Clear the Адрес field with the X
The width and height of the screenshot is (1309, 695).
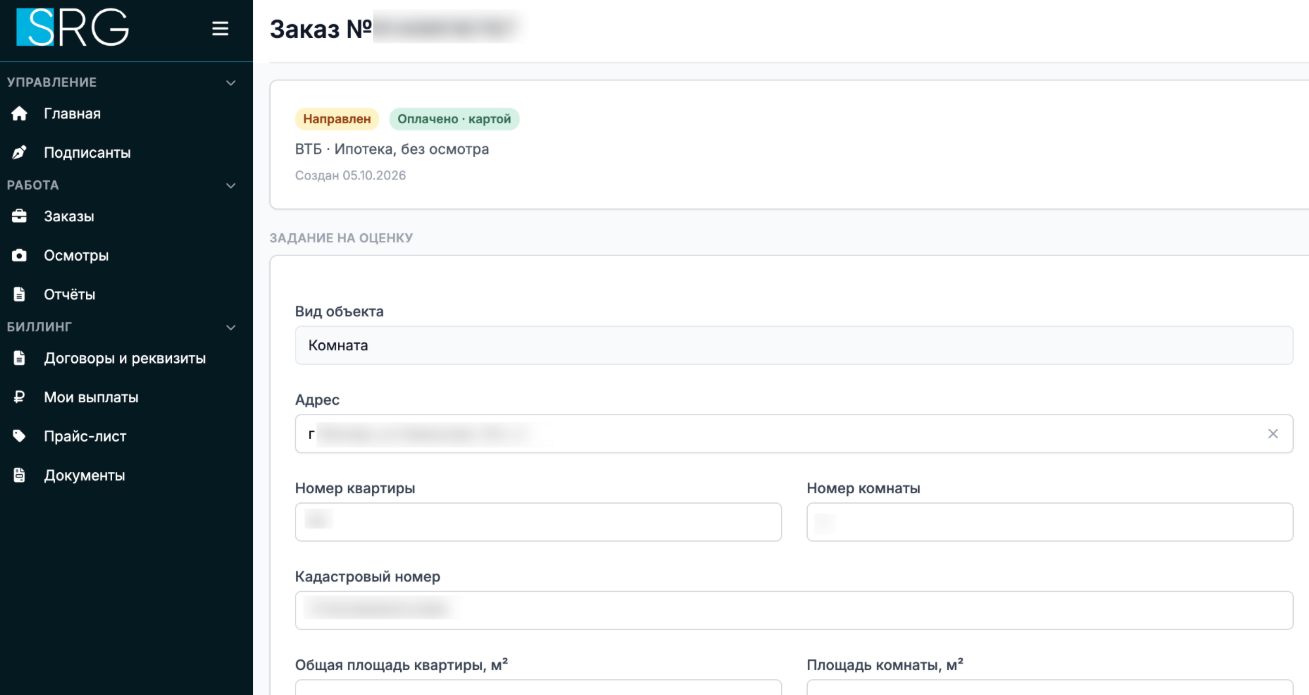pyautogui.click(x=1273, y=434)
